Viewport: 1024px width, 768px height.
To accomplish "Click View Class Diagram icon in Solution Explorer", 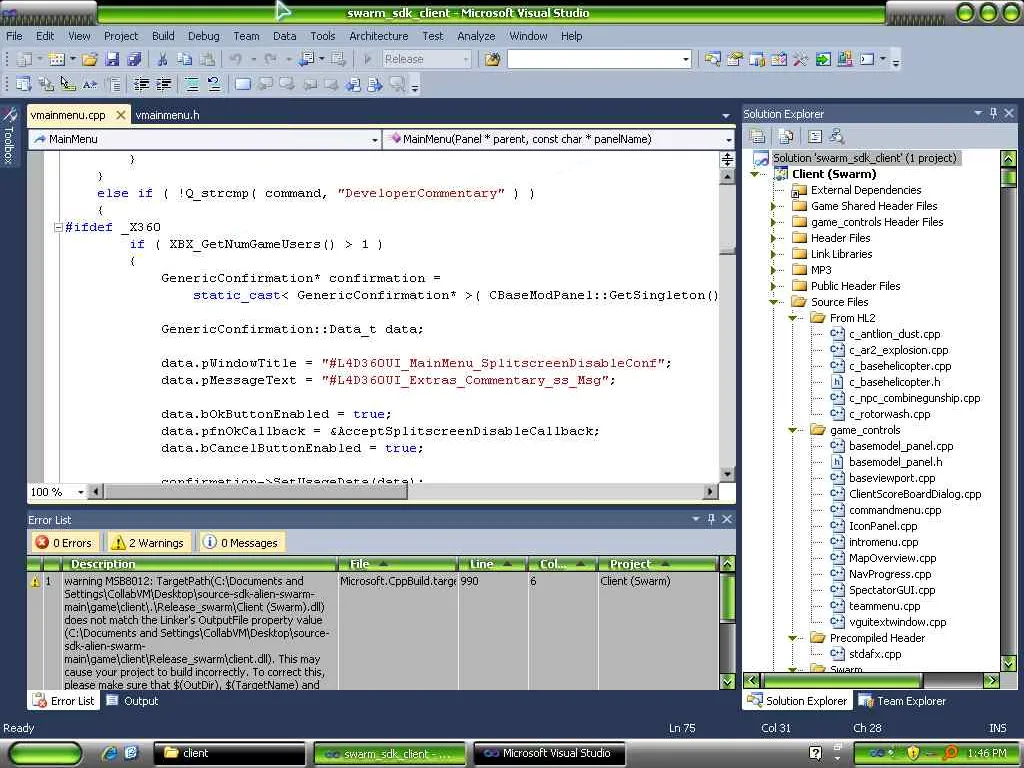I will [837, 136].
